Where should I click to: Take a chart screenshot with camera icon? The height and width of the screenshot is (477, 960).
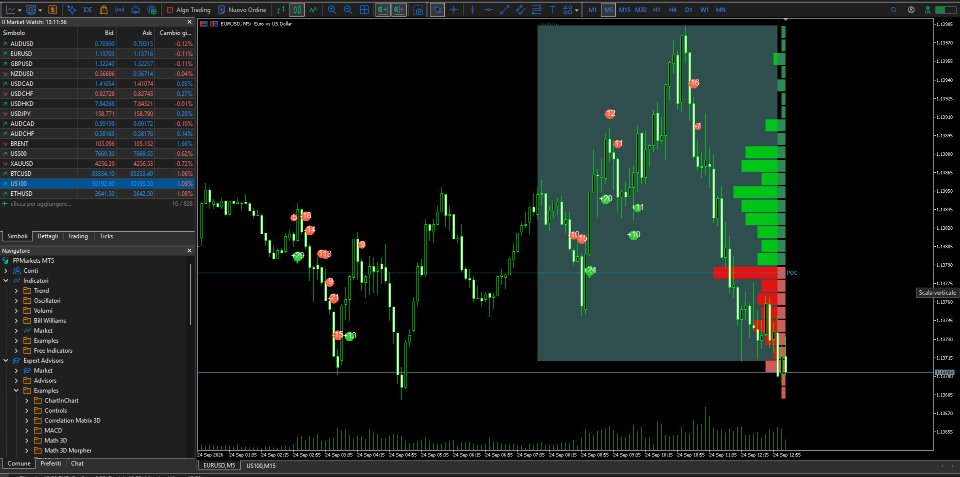pyautogui.click(x=419, y=10)
